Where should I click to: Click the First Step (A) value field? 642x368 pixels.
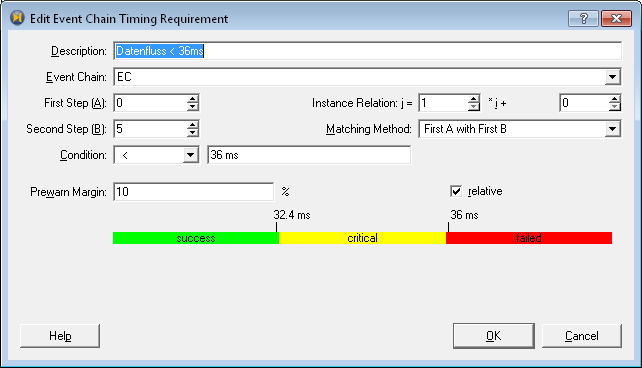click(150, 103)
